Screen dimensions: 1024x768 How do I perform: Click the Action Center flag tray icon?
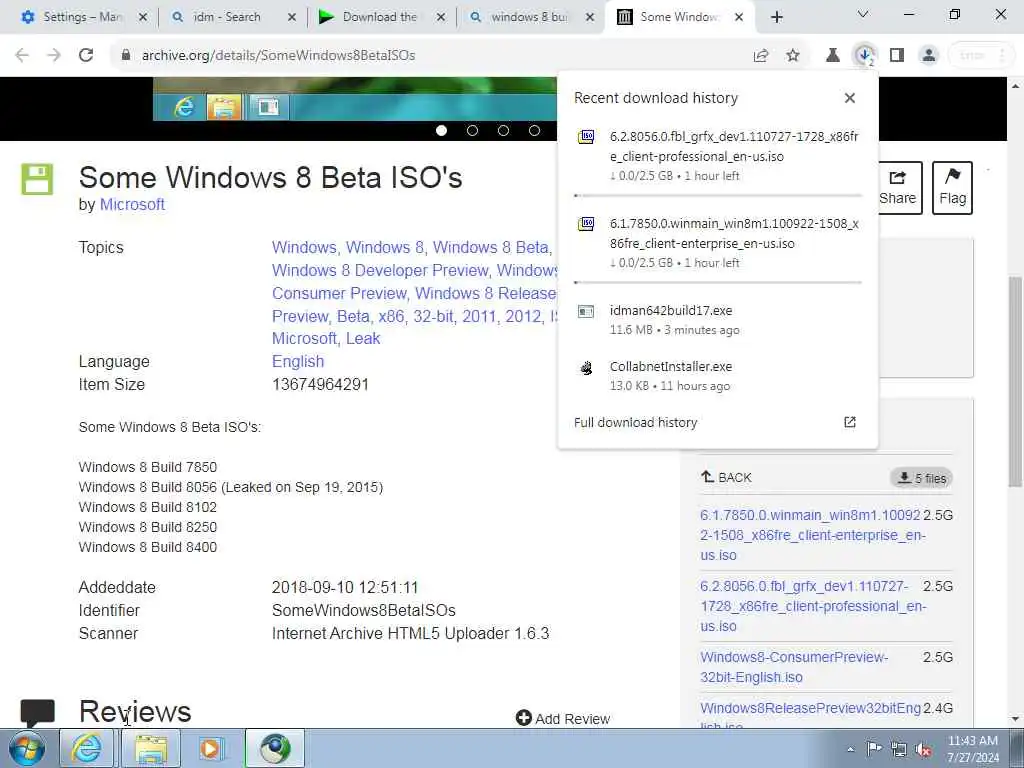click(874, 749)
